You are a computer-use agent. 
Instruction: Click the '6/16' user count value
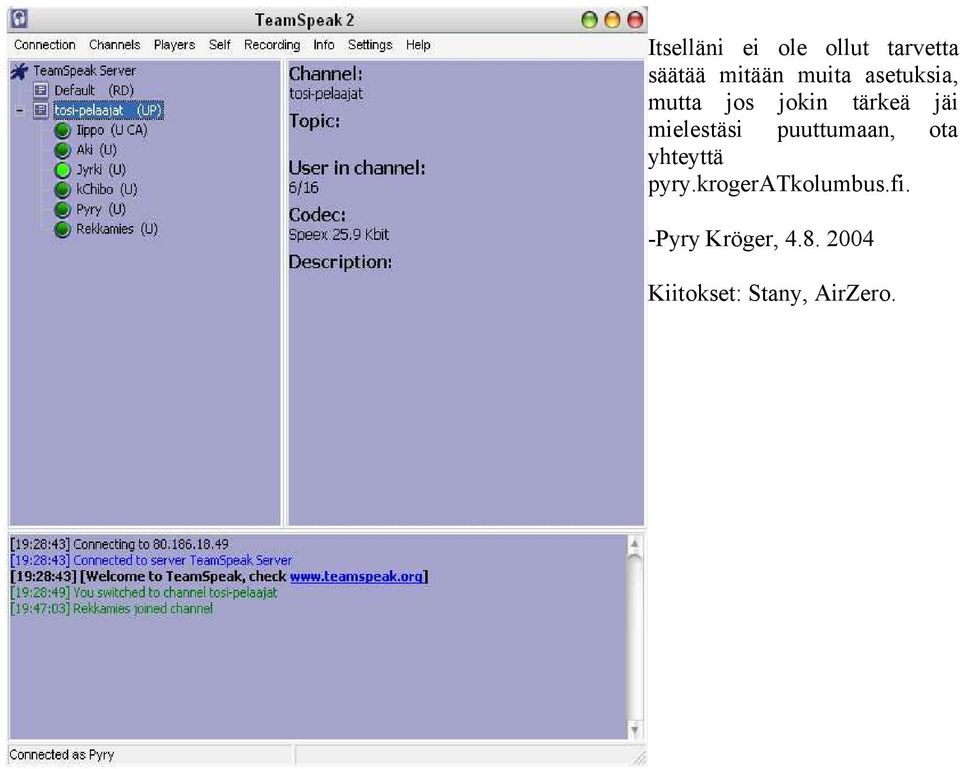coord(303,188)
